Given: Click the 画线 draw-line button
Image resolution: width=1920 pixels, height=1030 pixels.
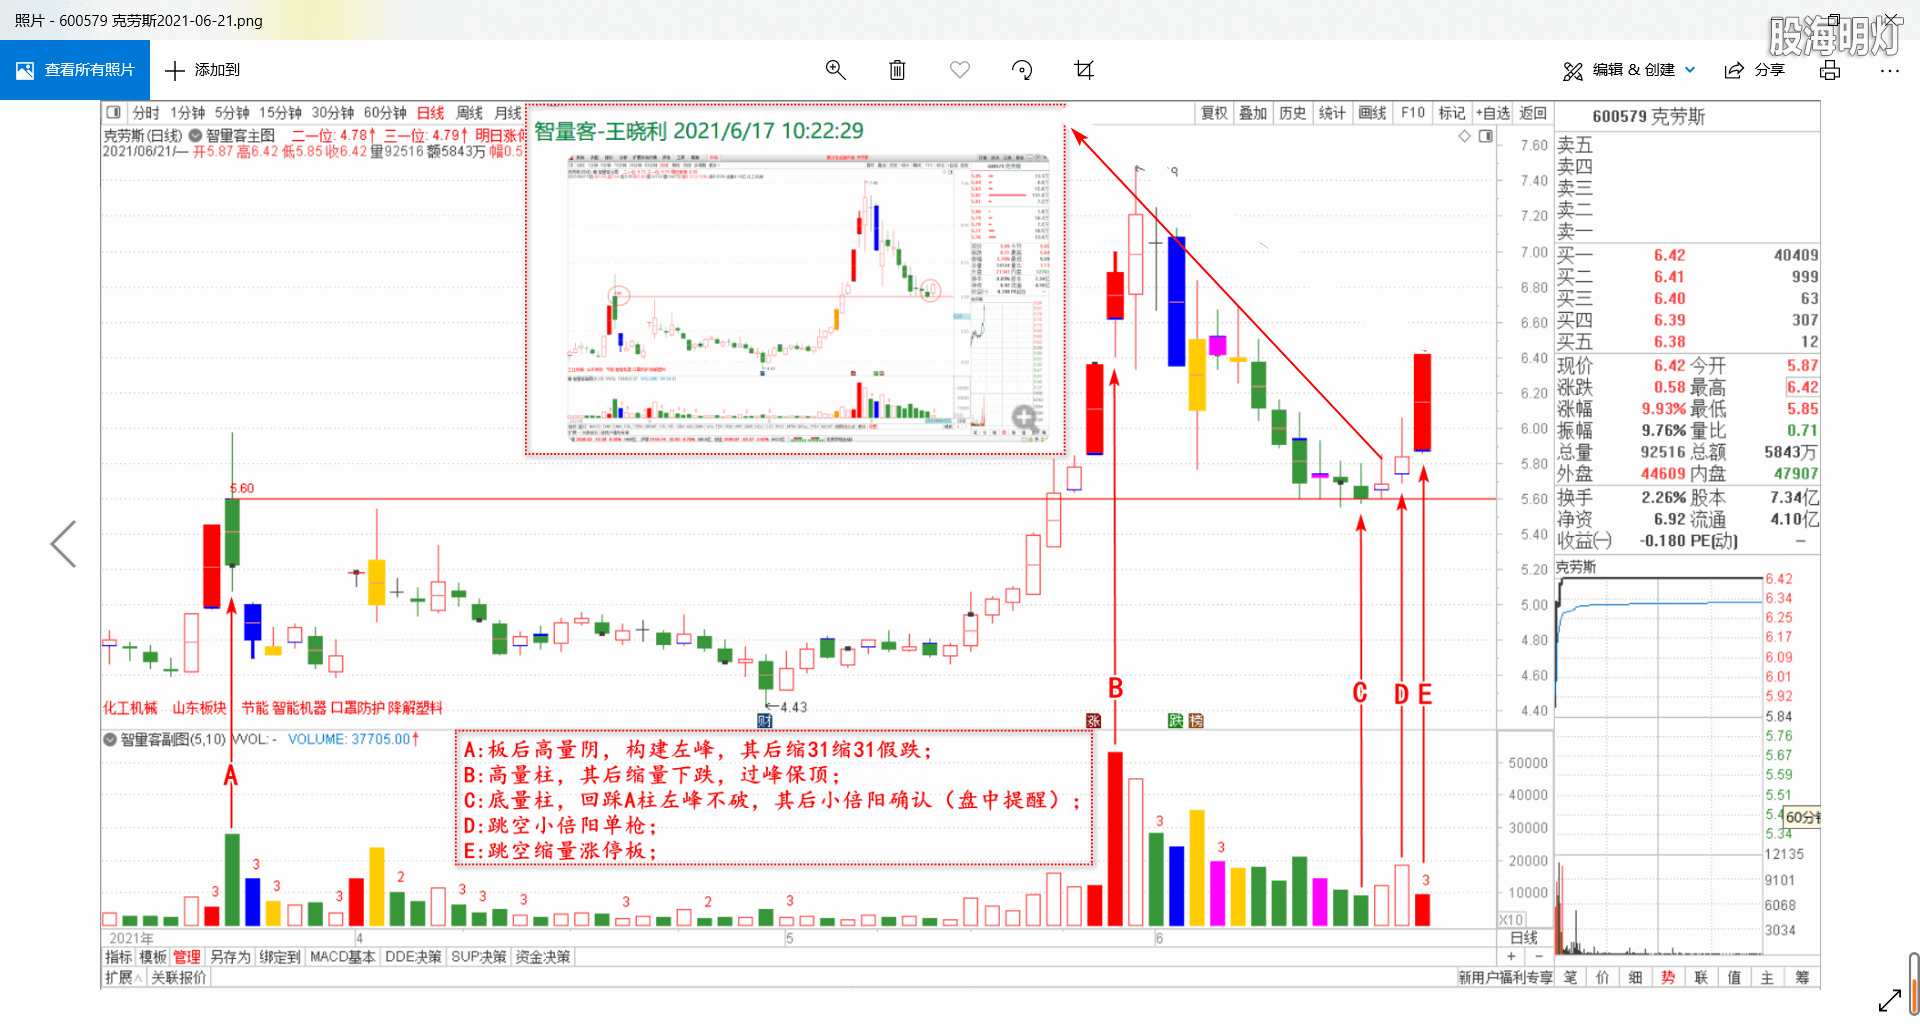Looking at the screenshot, I should point(1372,113).
